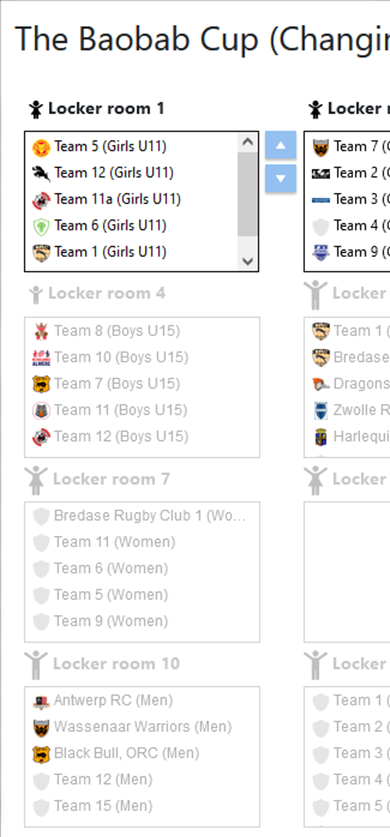
Task: Click the Locker room 10 person icon
Action: (36, 665)
